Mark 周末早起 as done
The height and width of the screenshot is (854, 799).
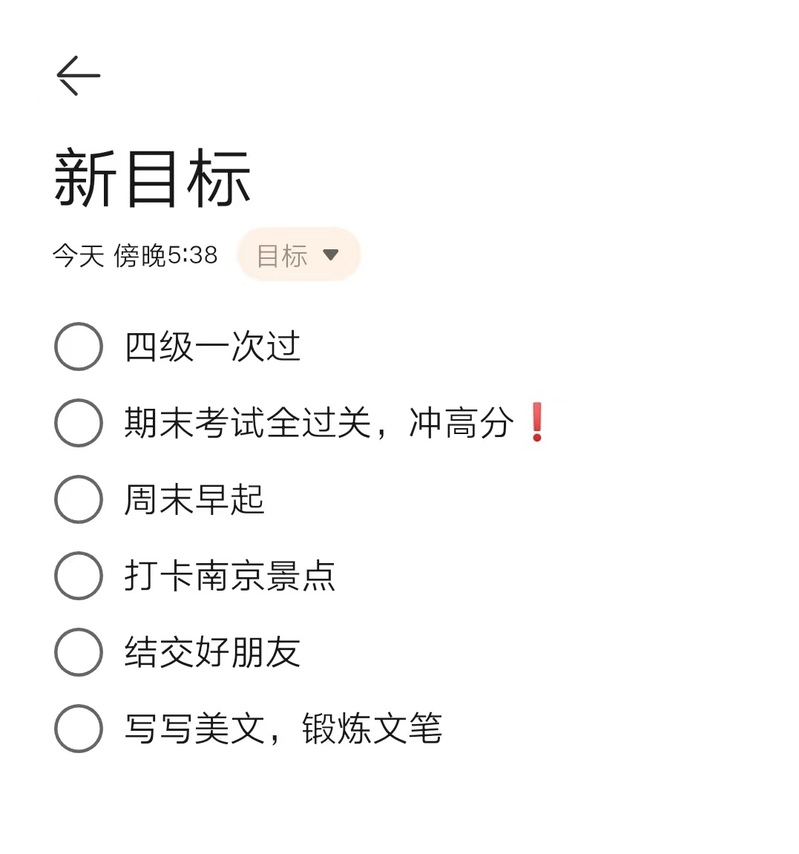pyautogui.click(x=78, y=499)
